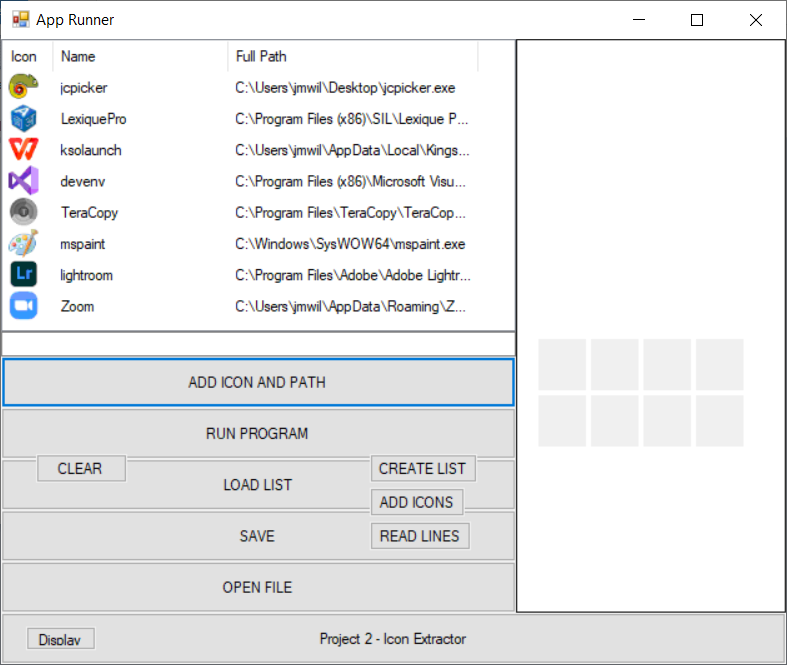Start the selected app with RUN PROGRAM
The image size is (787, 665).
pos(258,434)
